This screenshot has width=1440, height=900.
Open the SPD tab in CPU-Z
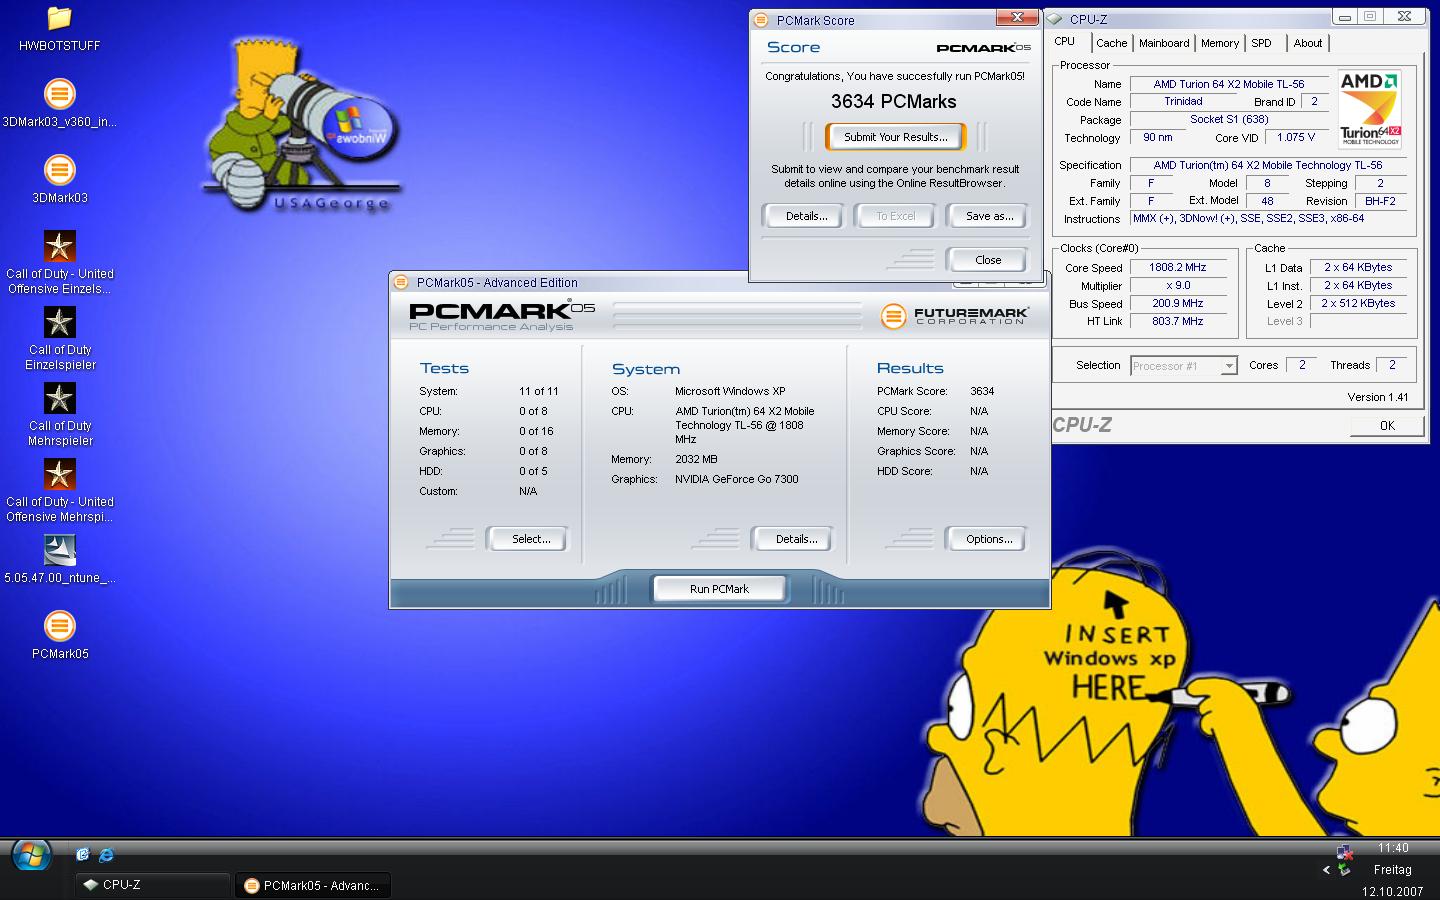[x=1262, y=43]
